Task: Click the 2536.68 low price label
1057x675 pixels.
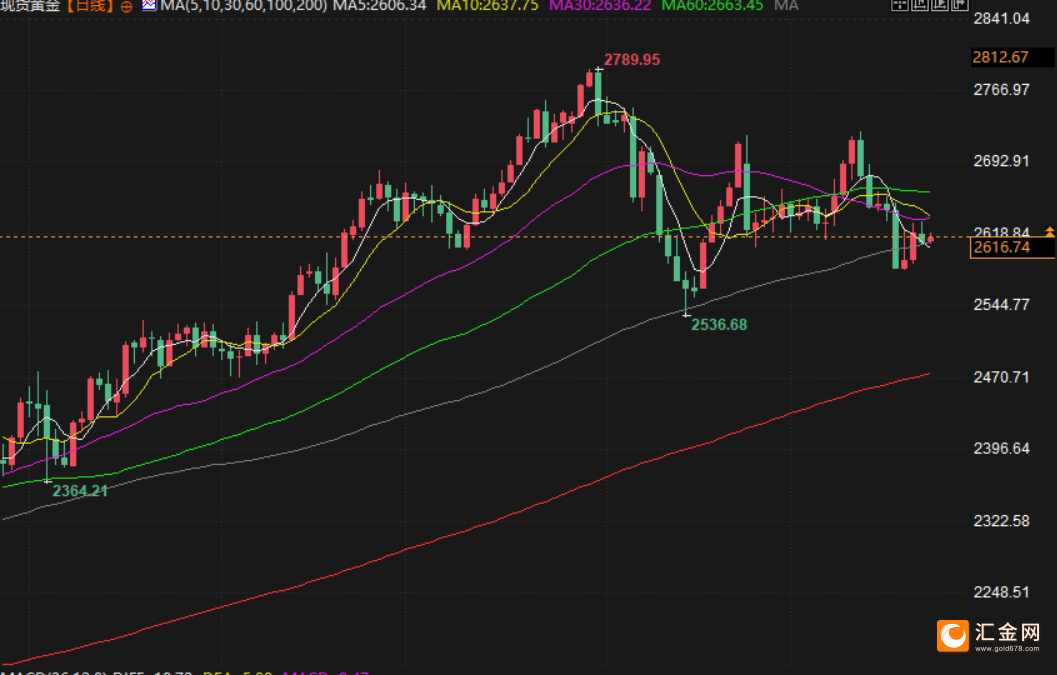Action: point(719,324)
